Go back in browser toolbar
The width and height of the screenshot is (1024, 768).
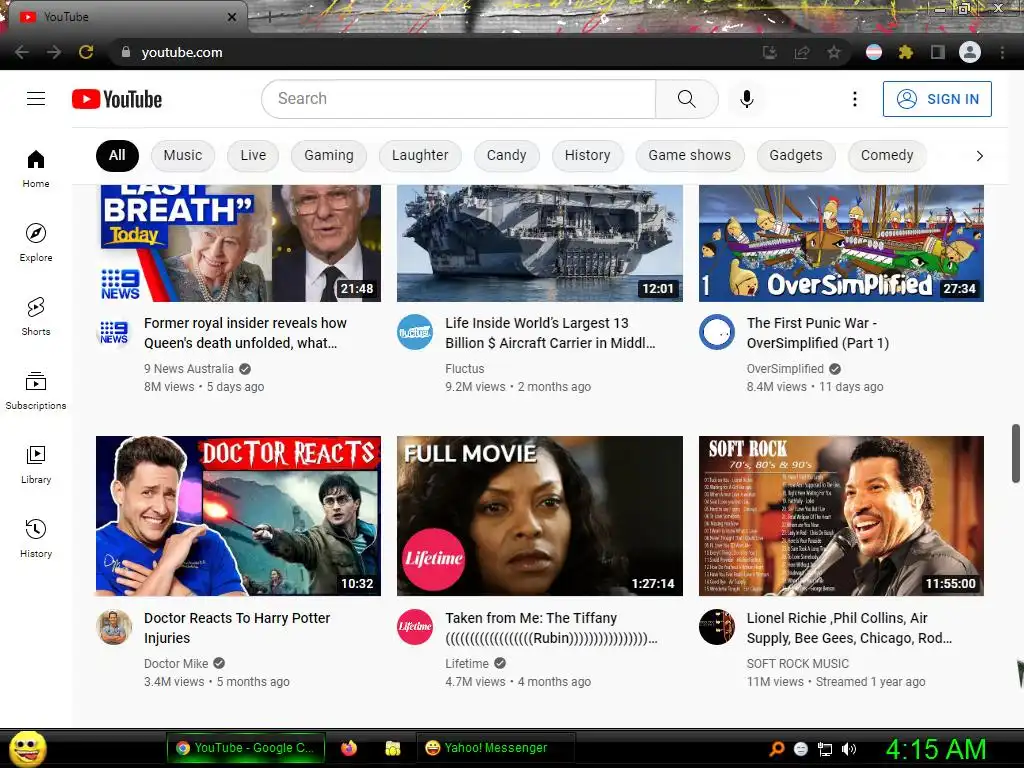(x=22, y=52)
